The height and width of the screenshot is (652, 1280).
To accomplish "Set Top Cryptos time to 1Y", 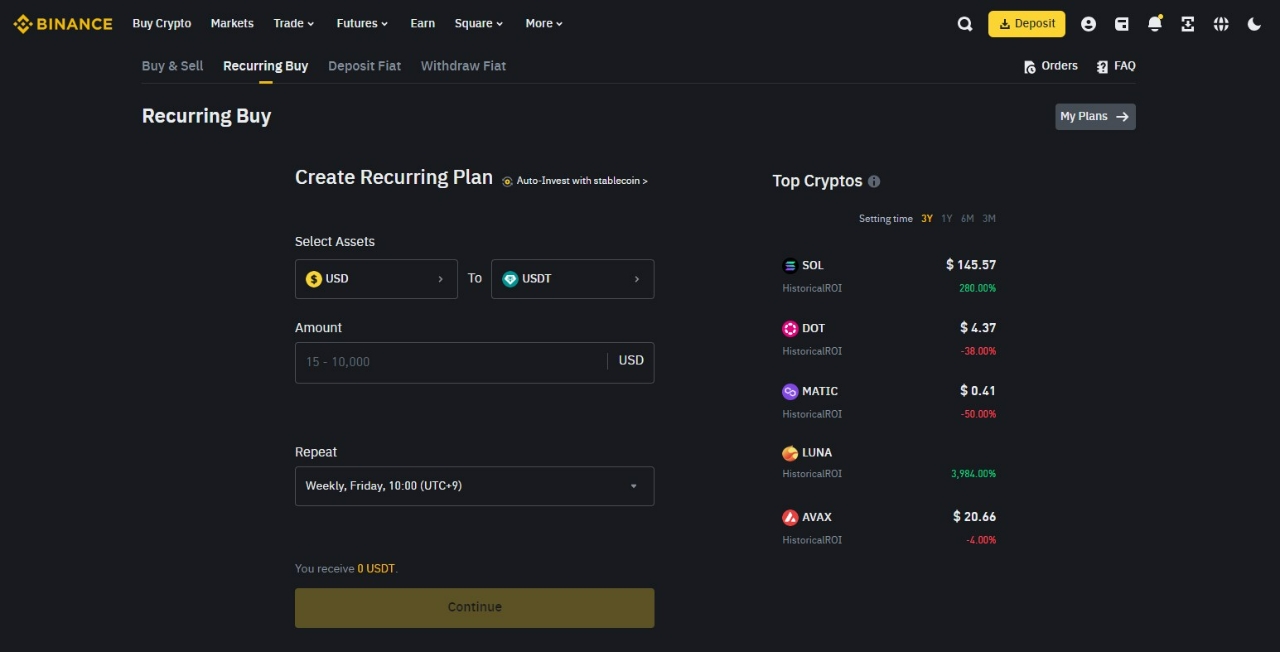I will point(947,219).
